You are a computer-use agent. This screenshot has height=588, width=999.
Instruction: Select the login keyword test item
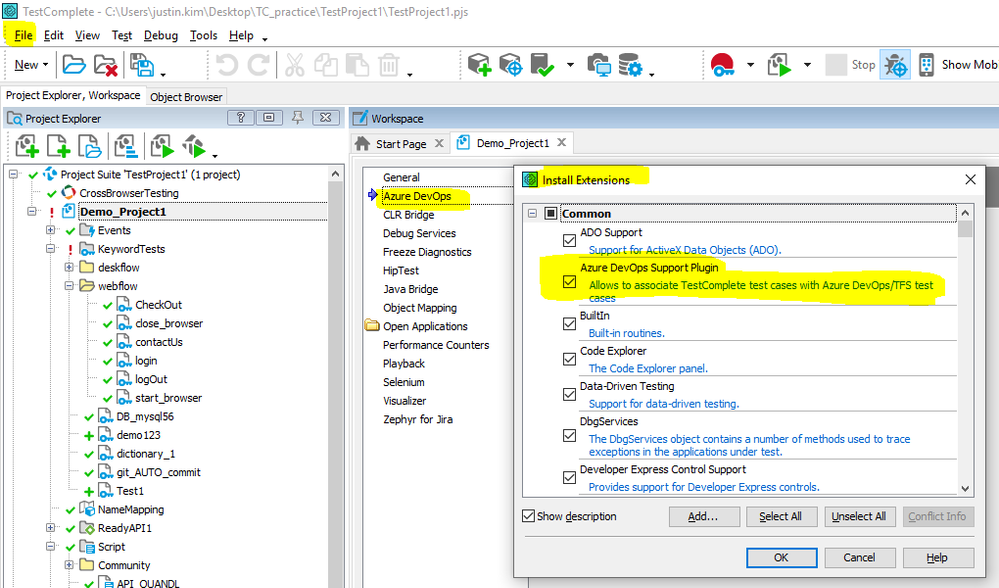coord(146,361)
